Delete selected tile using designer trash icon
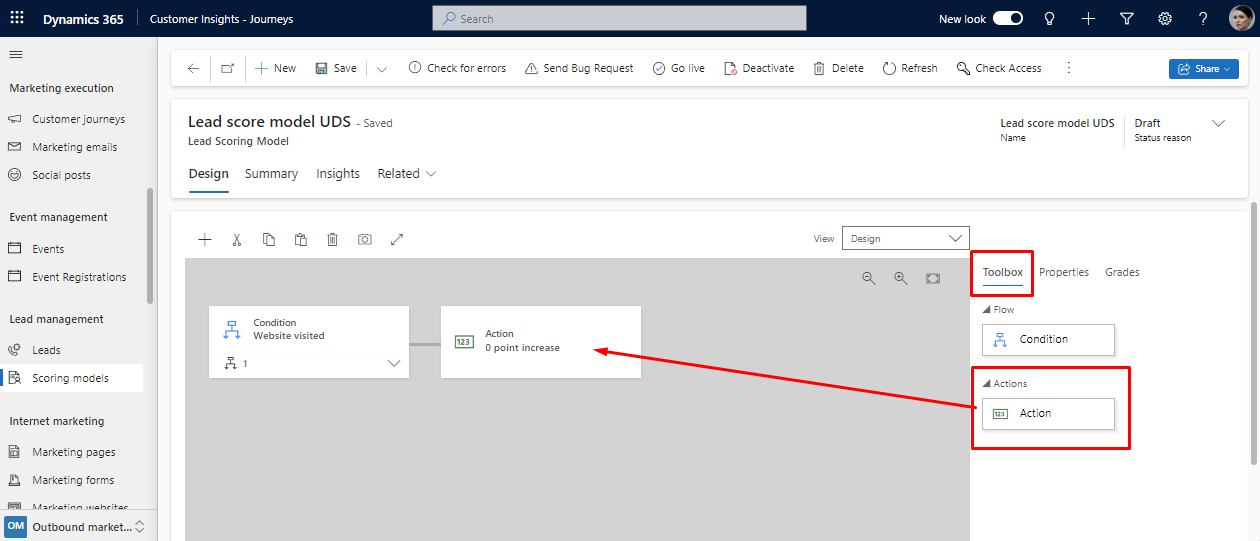Image resolution: width=1260 pixels, height=541 pixels. point(333,240)
